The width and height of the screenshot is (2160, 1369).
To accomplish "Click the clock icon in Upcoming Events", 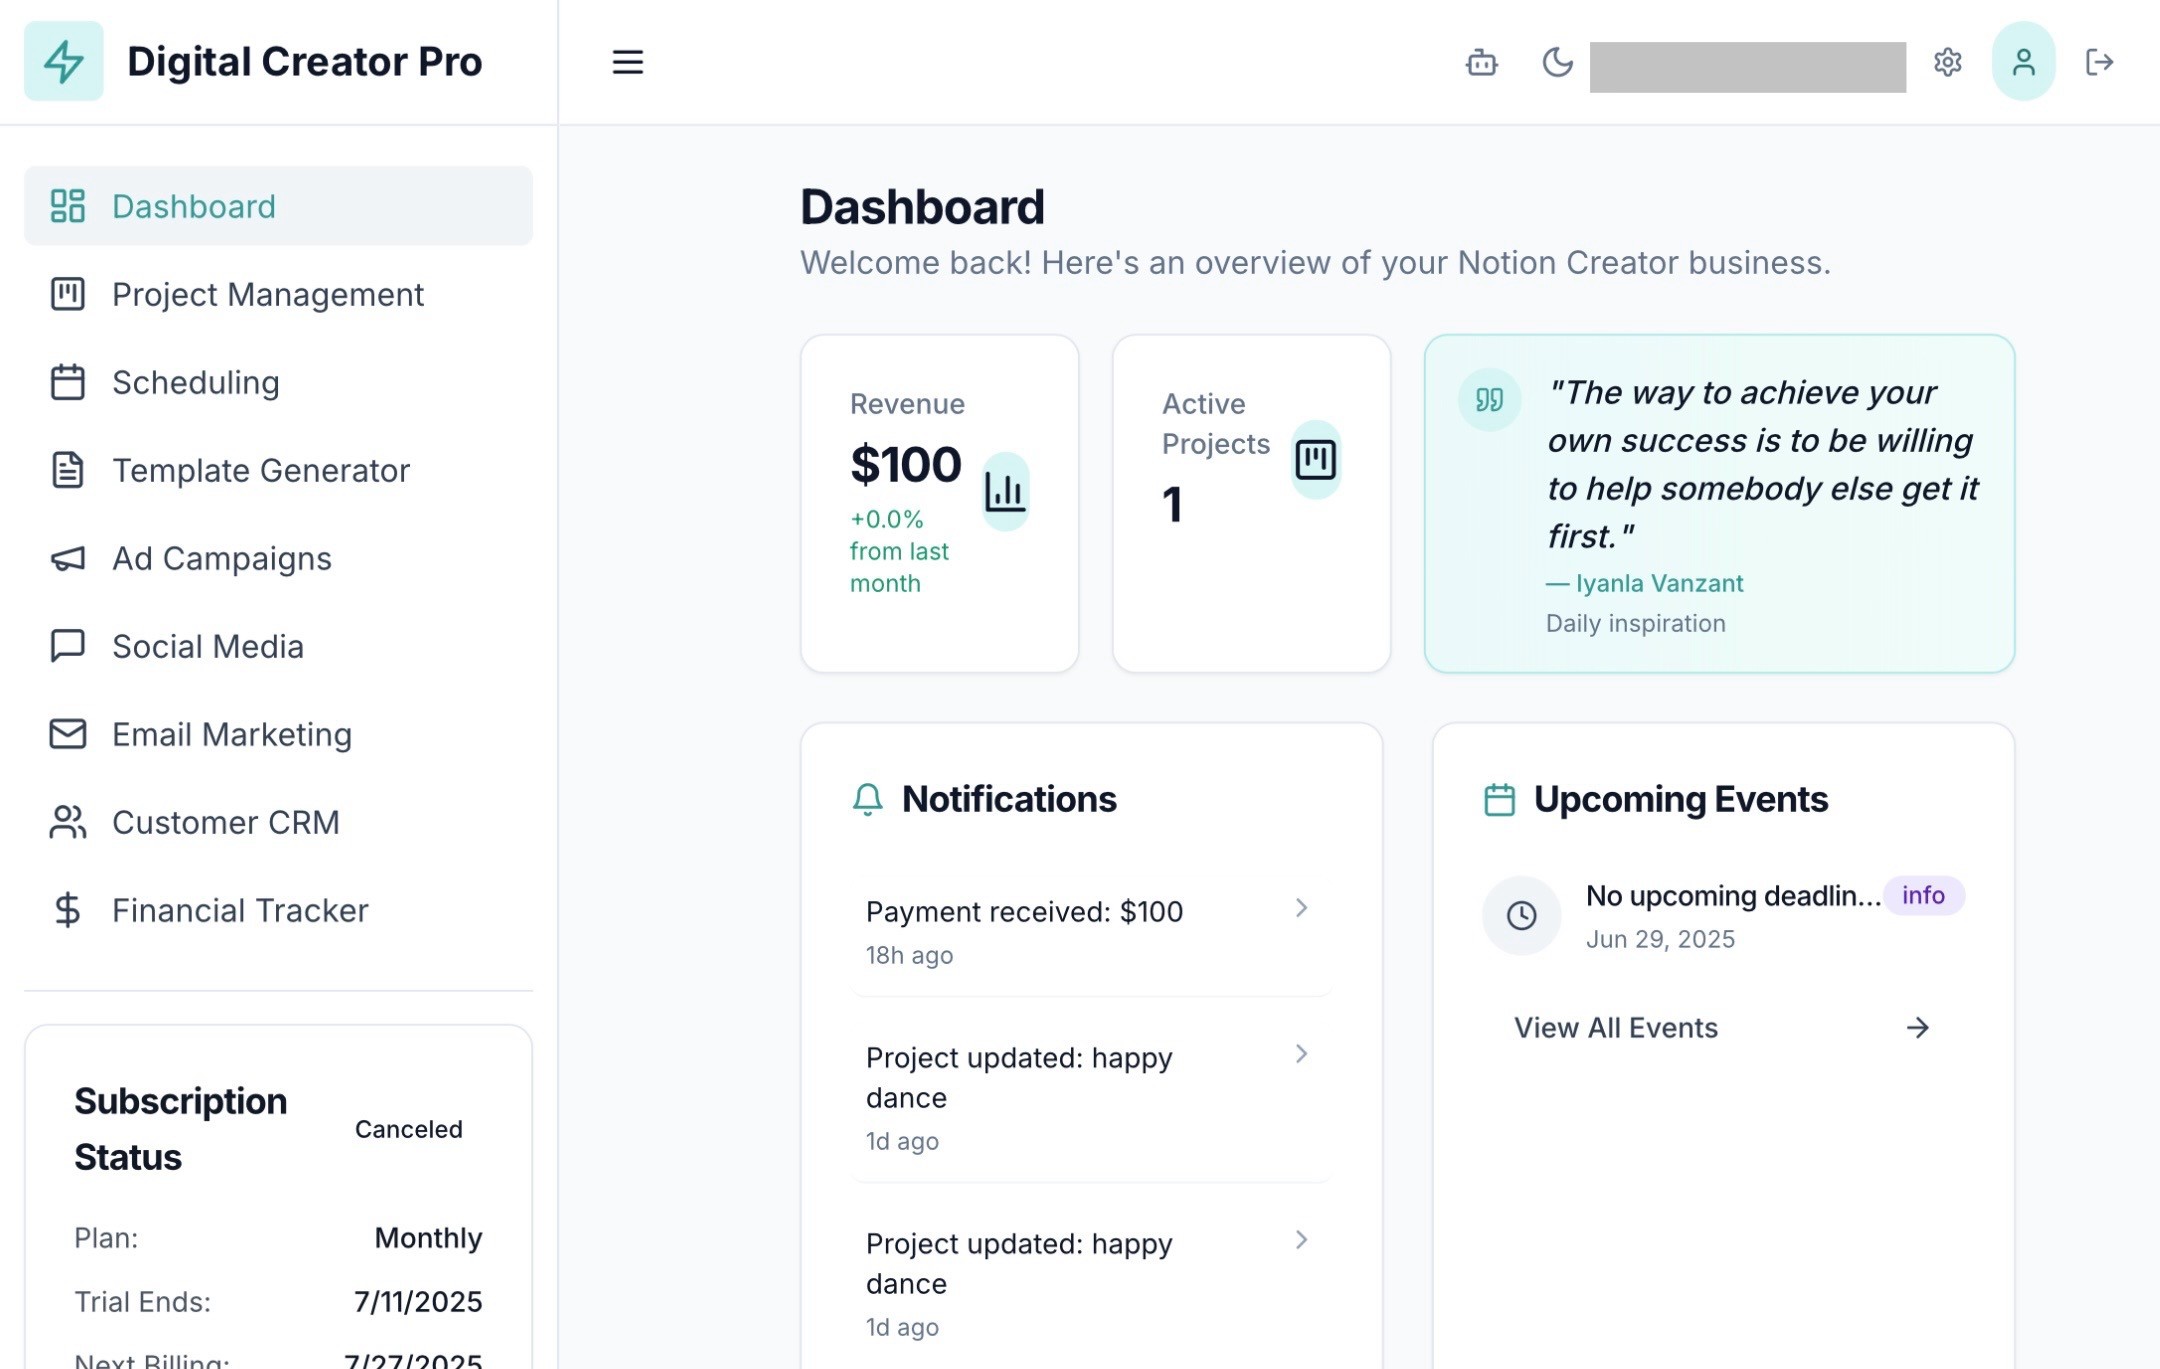I will point(1521,915).
